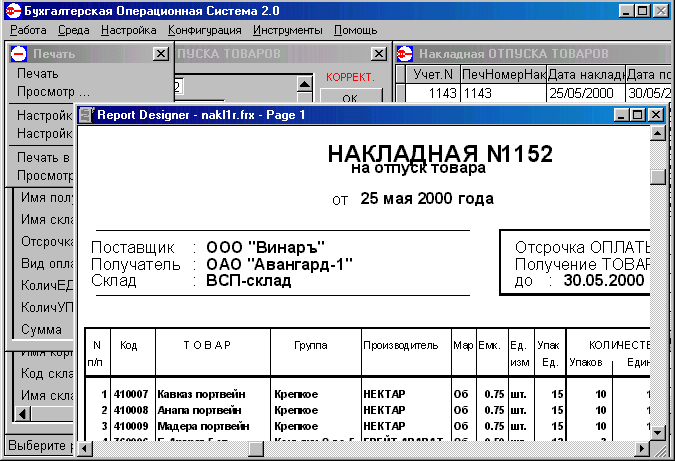Click the Производитель column header
675x461 pixels.
[400, 345]
